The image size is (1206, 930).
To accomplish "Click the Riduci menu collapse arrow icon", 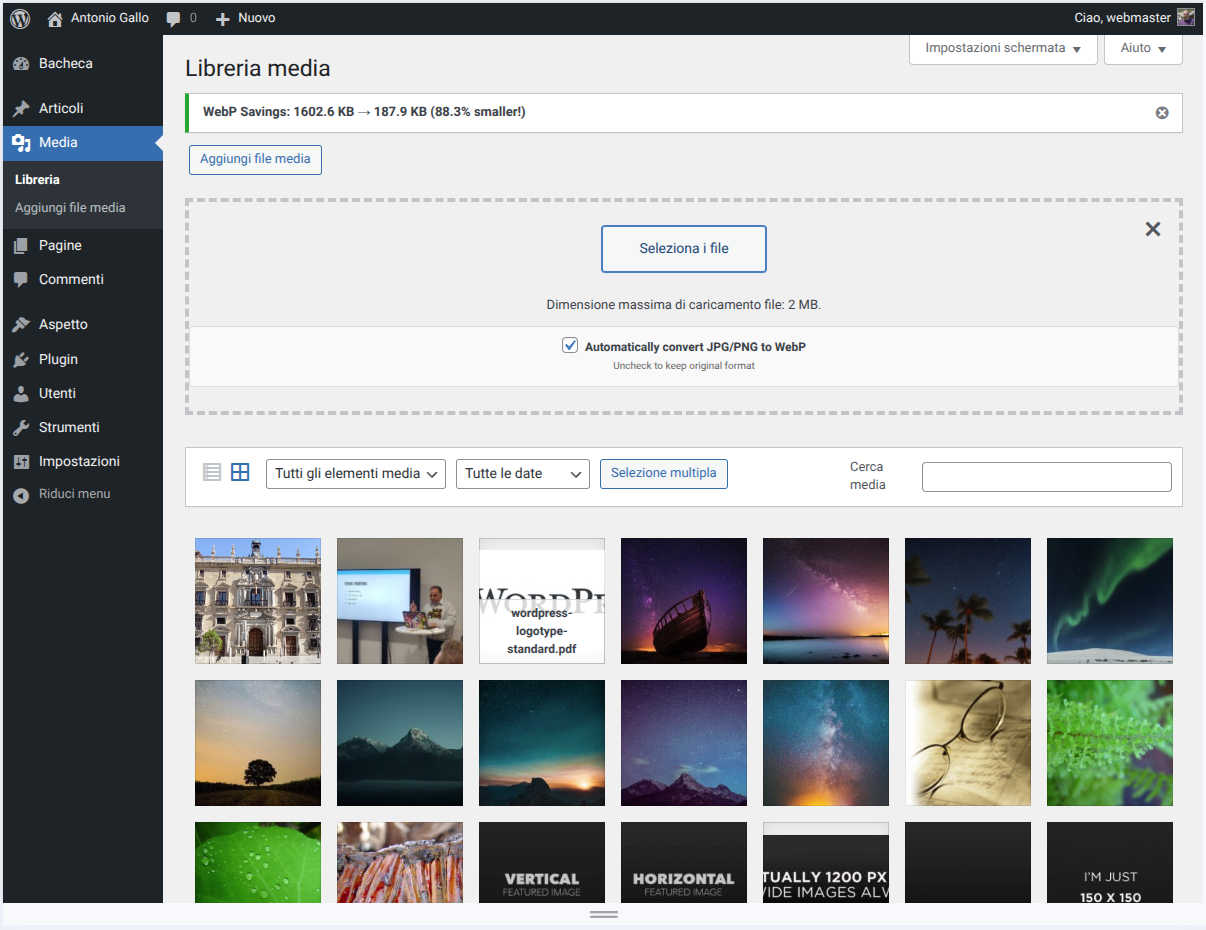I will coord(21,495).
